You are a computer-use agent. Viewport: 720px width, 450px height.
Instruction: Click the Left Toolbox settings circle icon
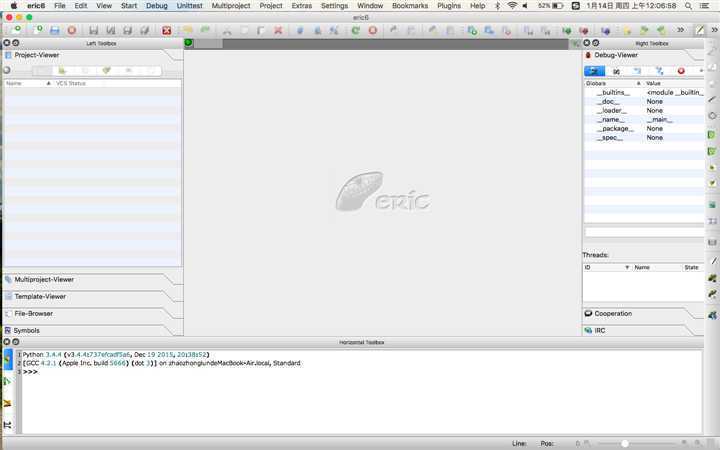pos(16,43)
